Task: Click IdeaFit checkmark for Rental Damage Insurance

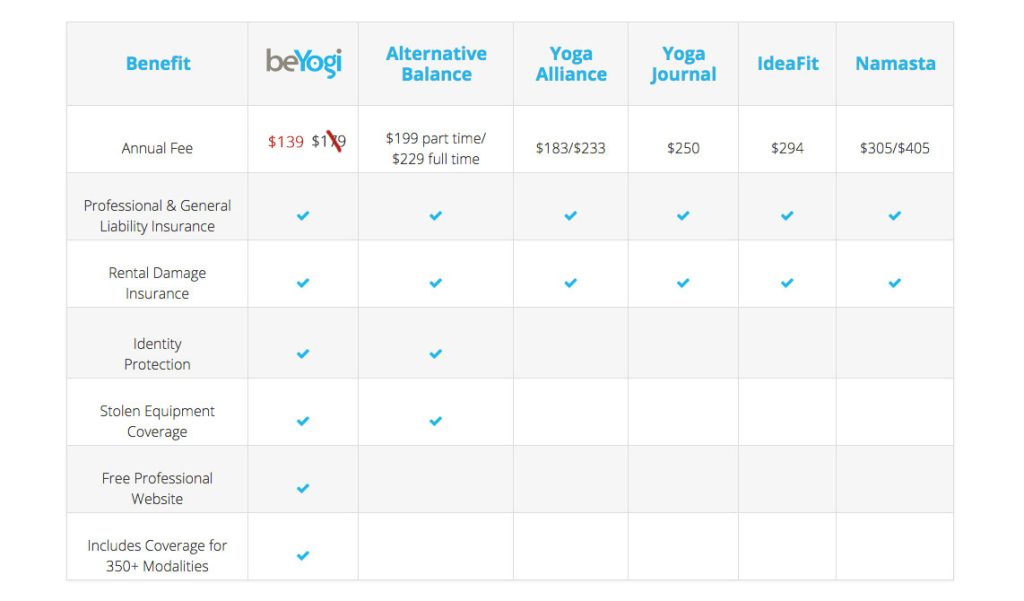Action: (x=787, y=283)
